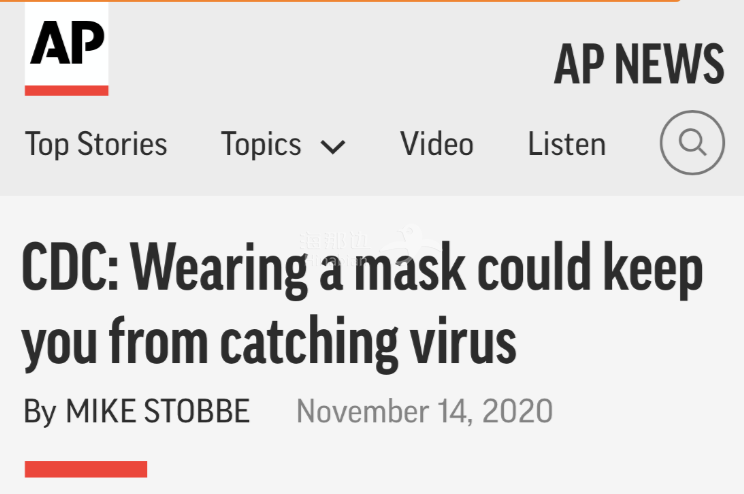Click the headline line "you from catching virus"
Image resolution: width=744 pixels, height=494 pixels.
coord(269,340)
